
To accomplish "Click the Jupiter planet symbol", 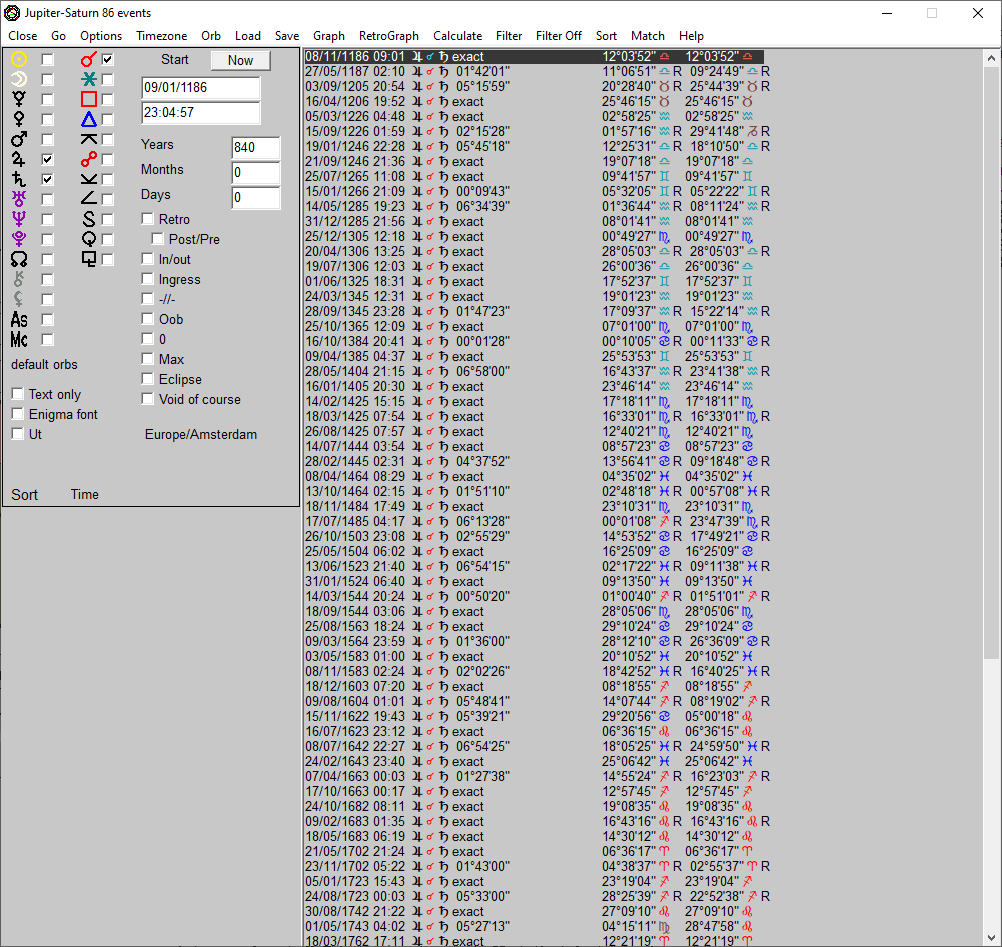I will [18, 159].
